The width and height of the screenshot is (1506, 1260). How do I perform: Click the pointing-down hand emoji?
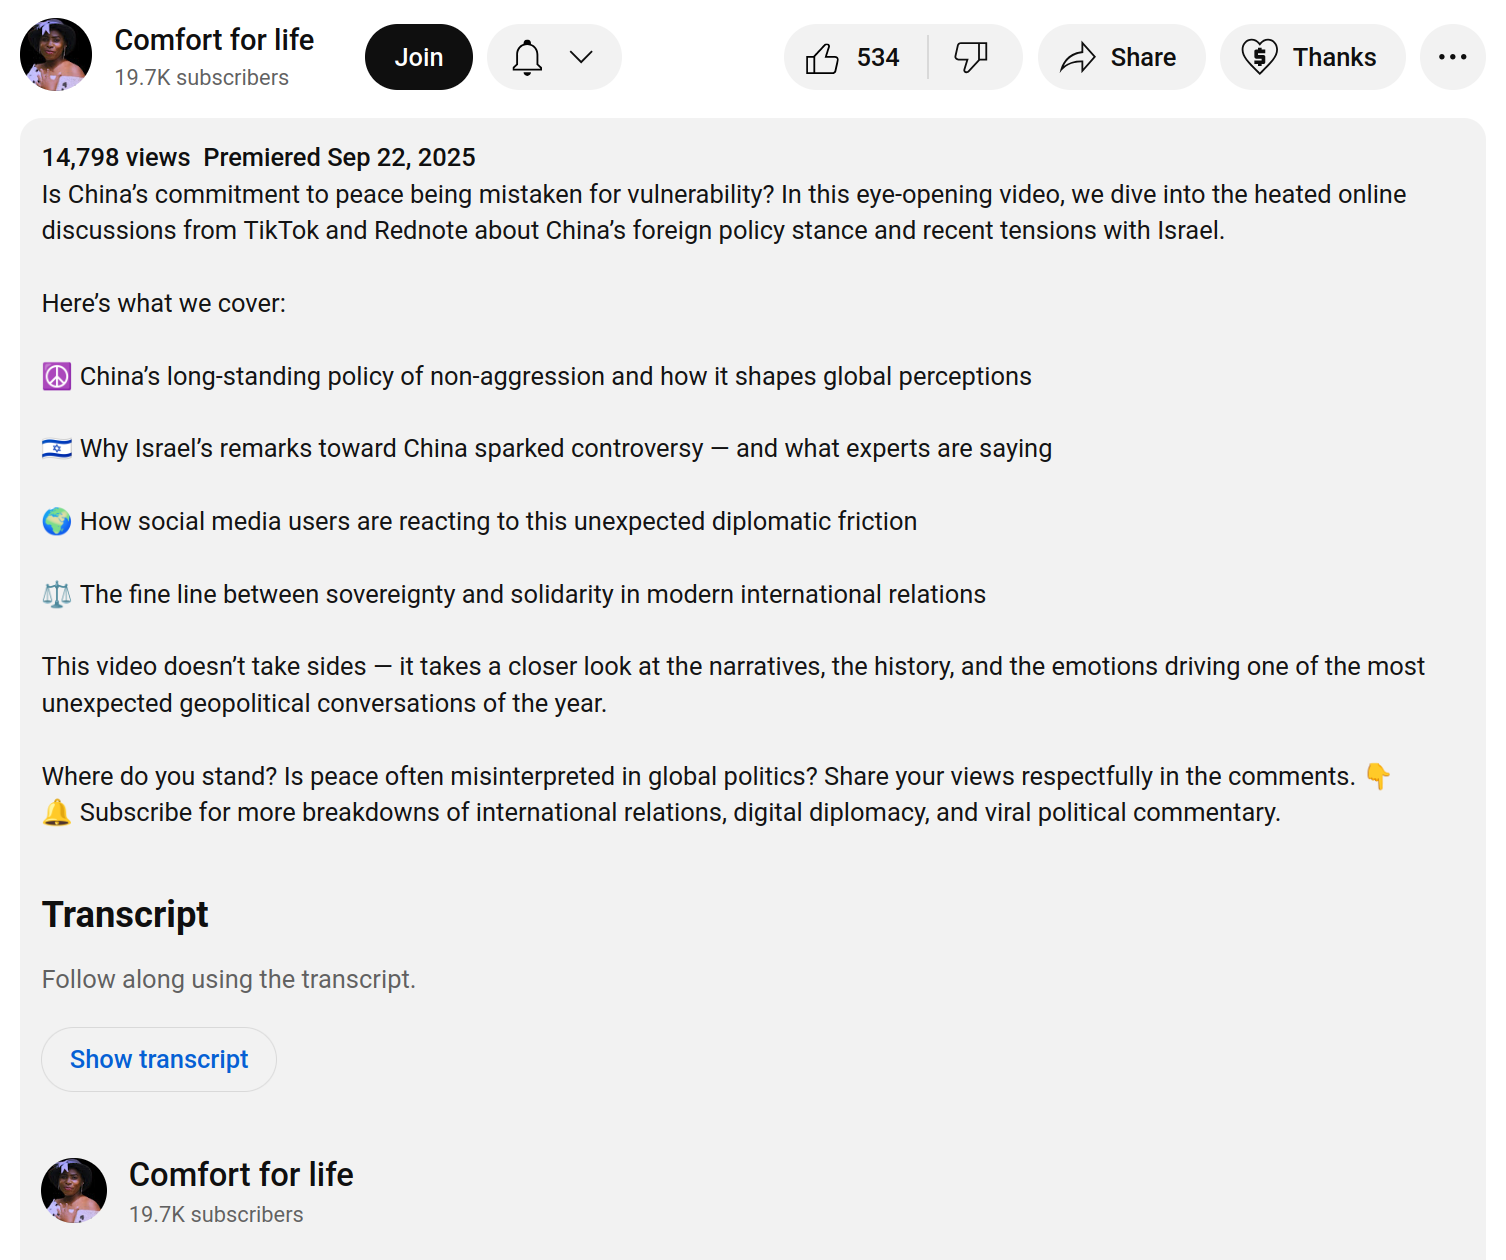pos(1378,777)
